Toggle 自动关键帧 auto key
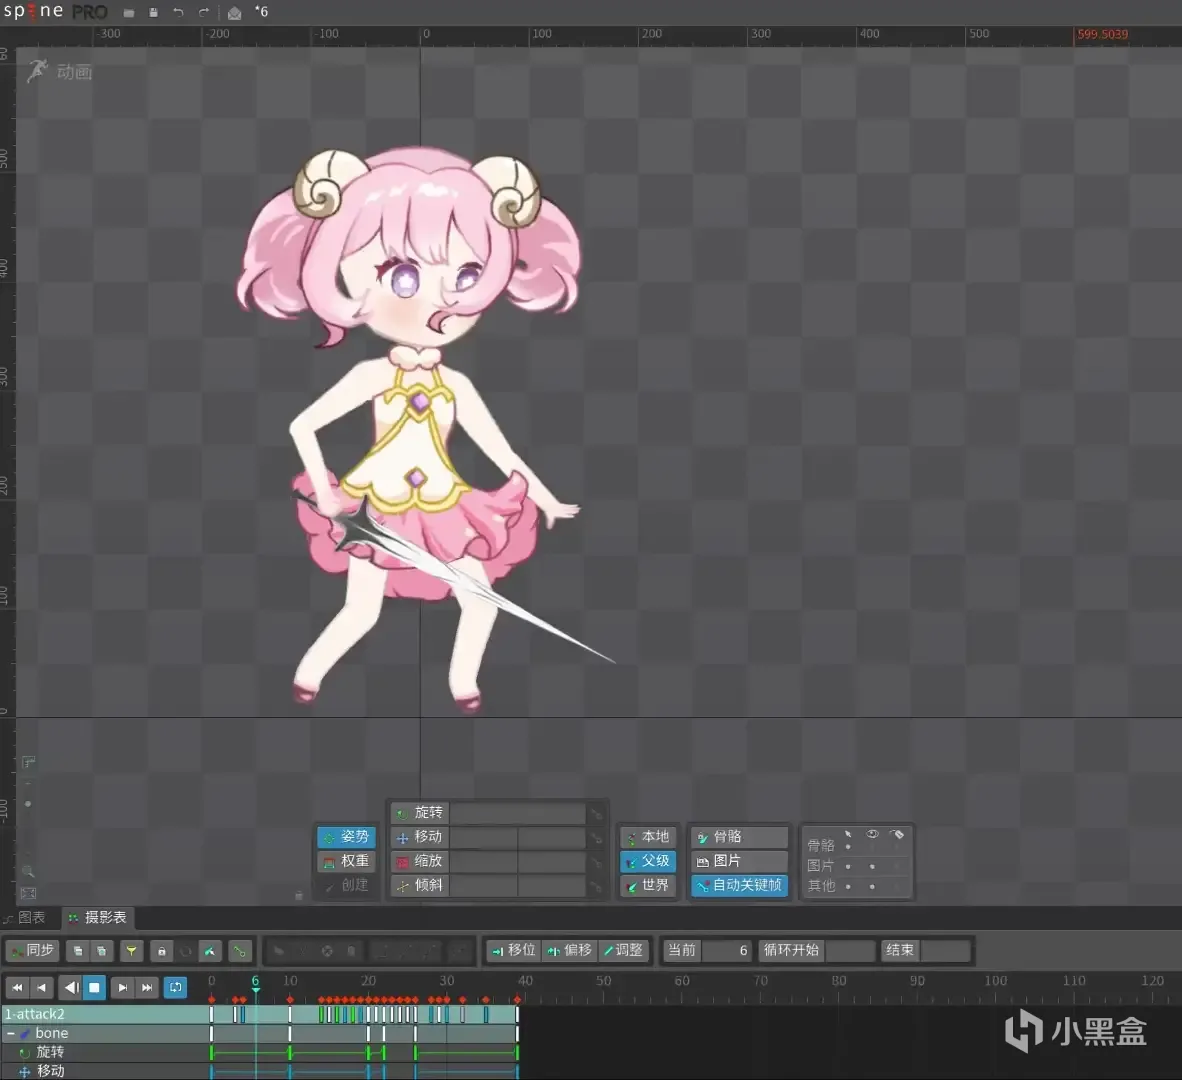1182x1080 pixels. point(740,885)
